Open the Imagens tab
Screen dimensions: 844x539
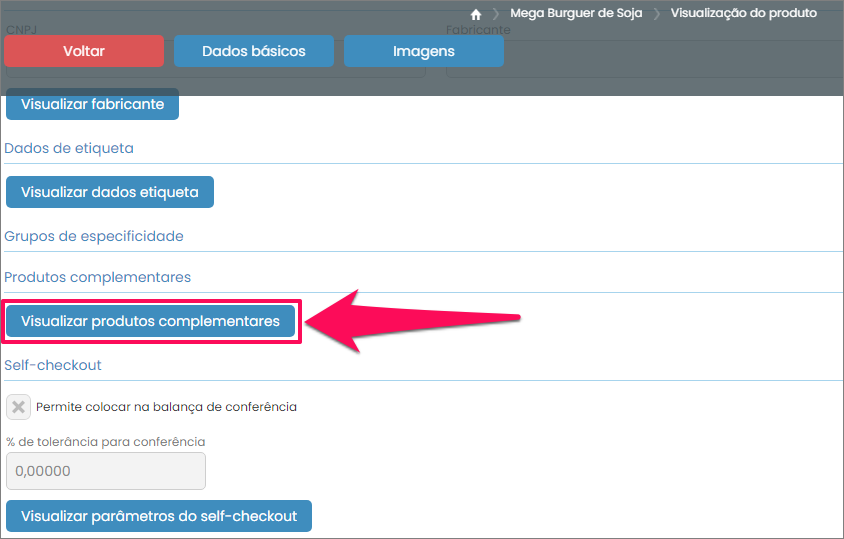pyautogui.click(x=423, y=51)
